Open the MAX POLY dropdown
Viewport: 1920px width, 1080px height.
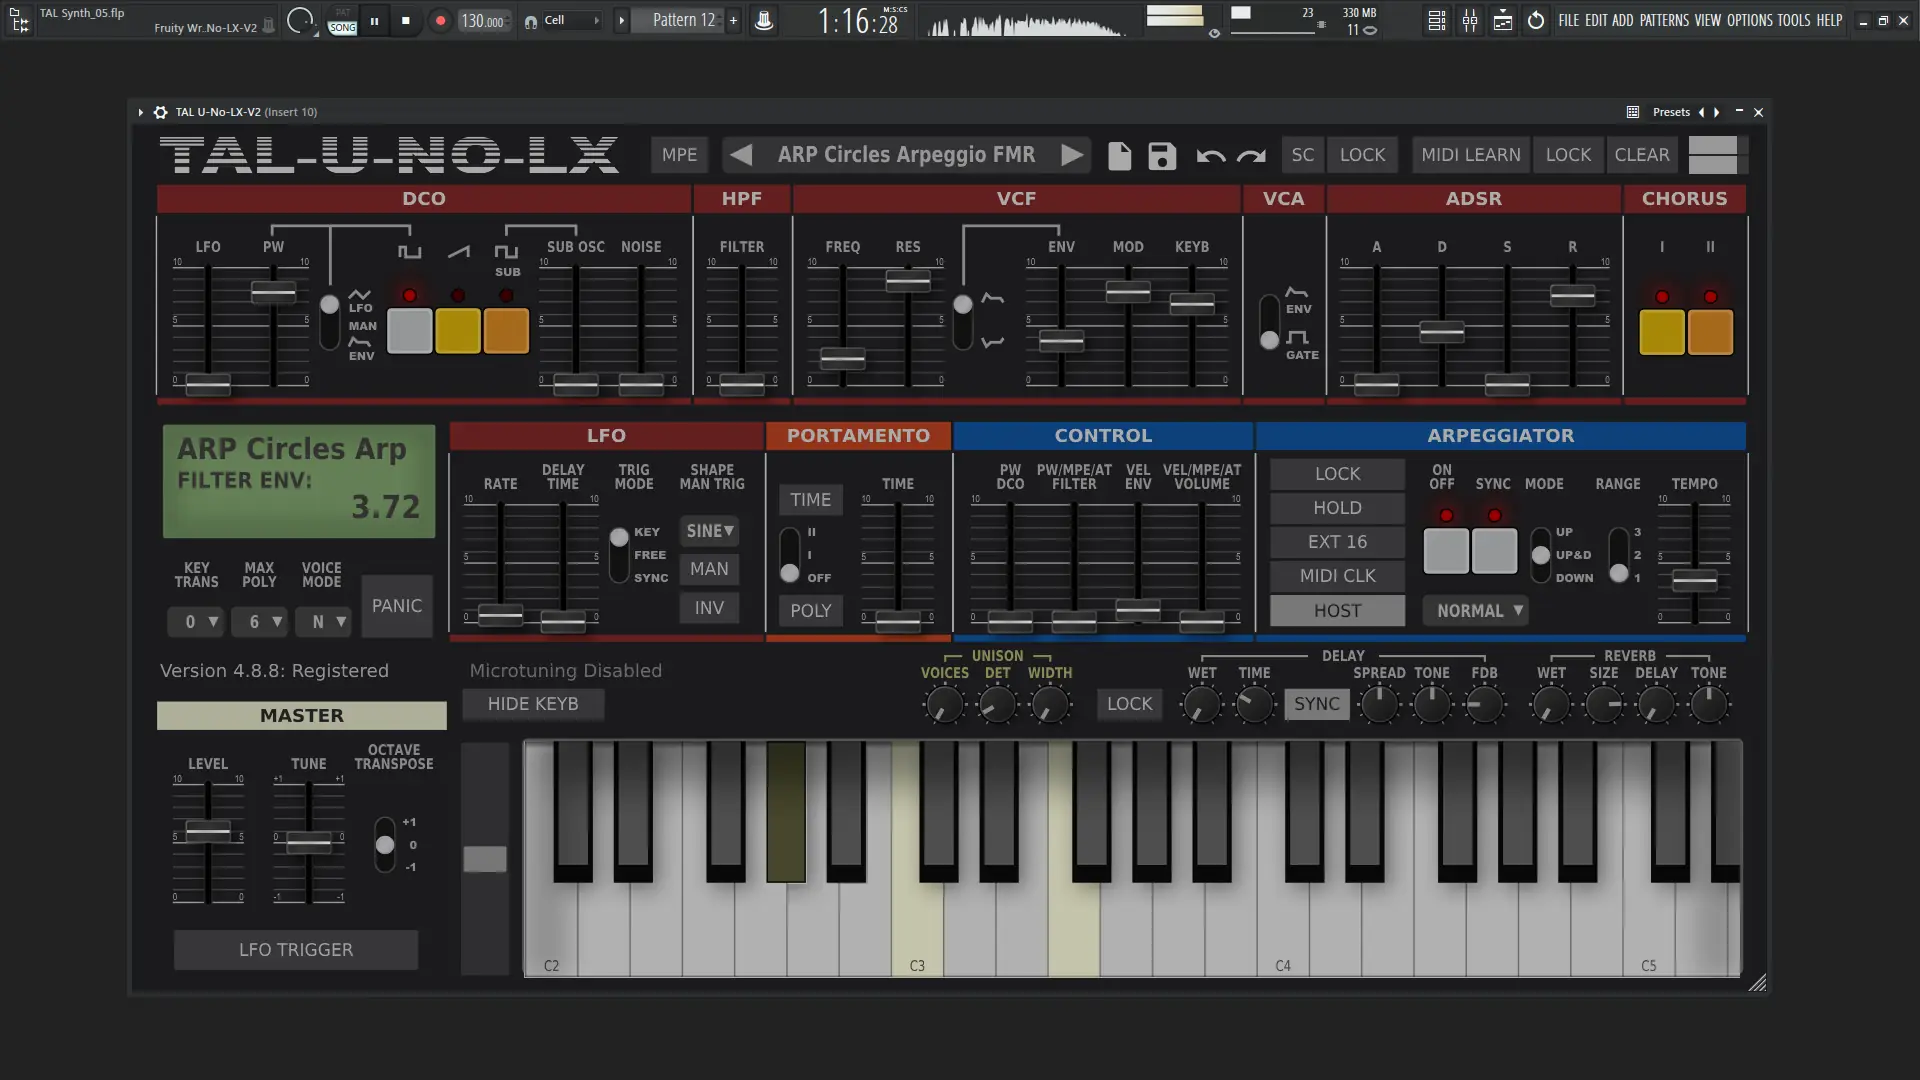pyautogui.click(x=260, y=622)
